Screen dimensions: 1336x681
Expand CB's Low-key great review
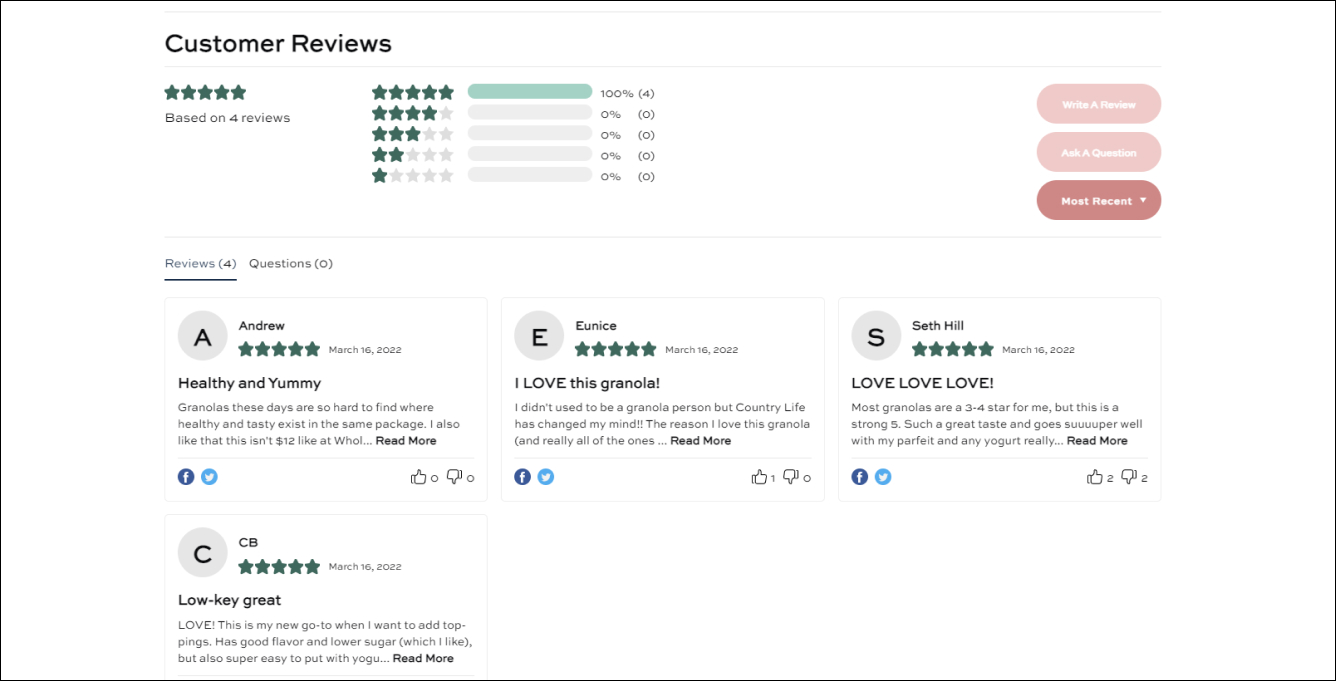423,659
